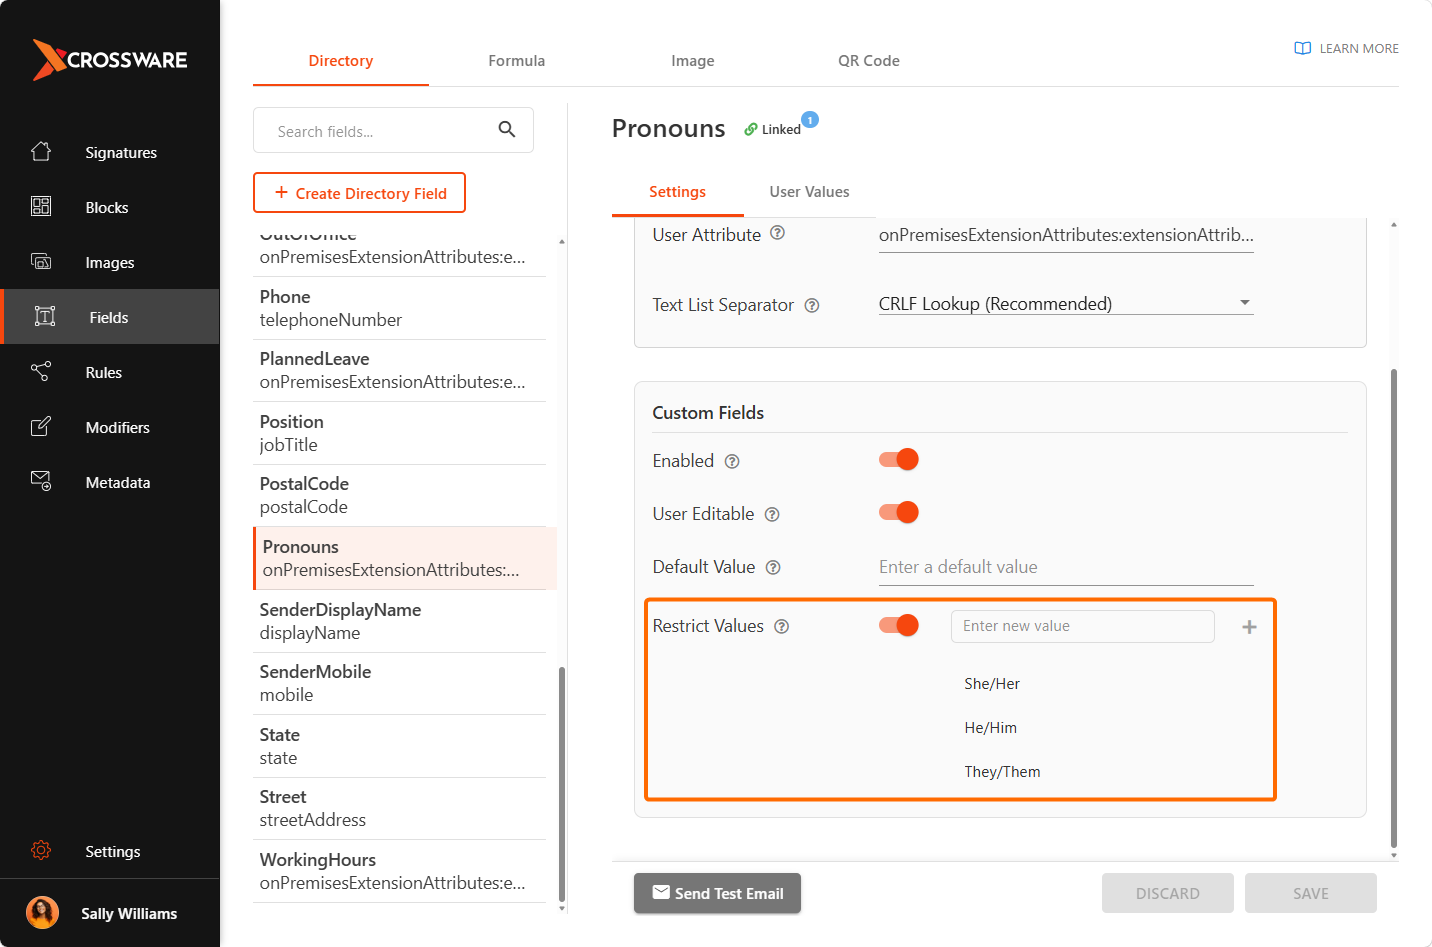Screen dimensions: 1432x947
Task: Open the User Values tab
Action: coord(810,192)
